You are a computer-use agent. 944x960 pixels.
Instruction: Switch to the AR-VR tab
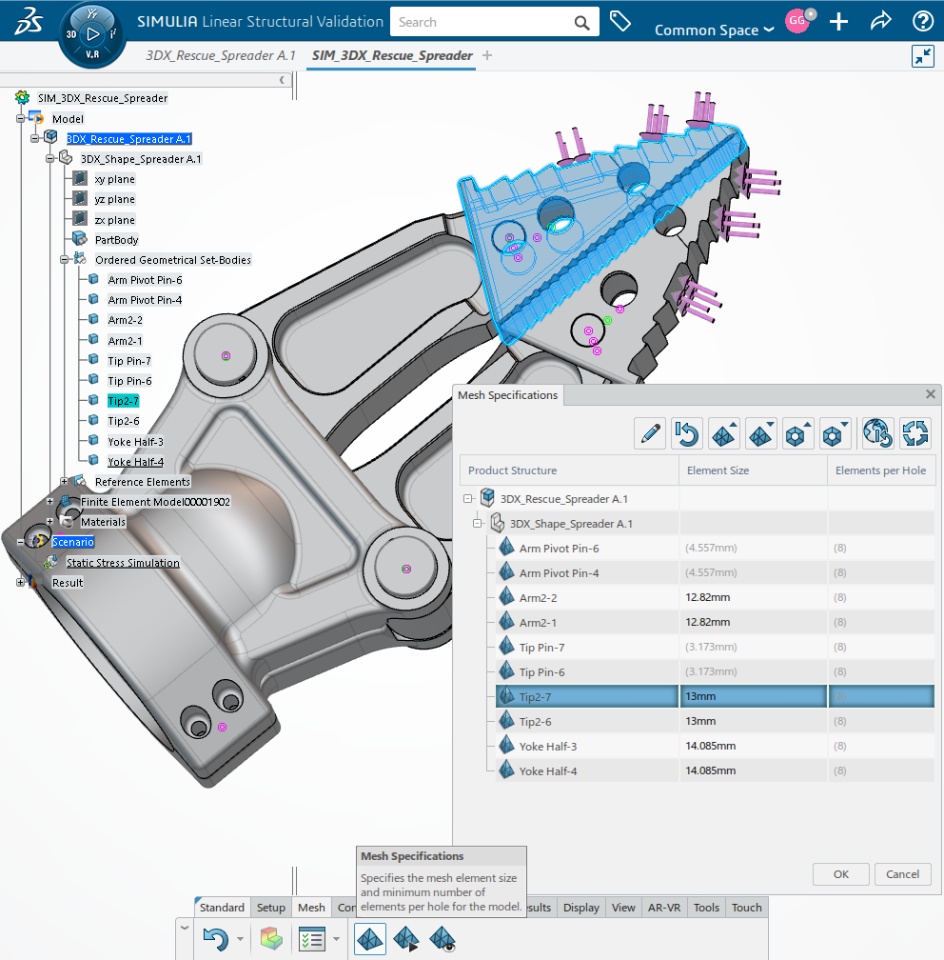664,907
